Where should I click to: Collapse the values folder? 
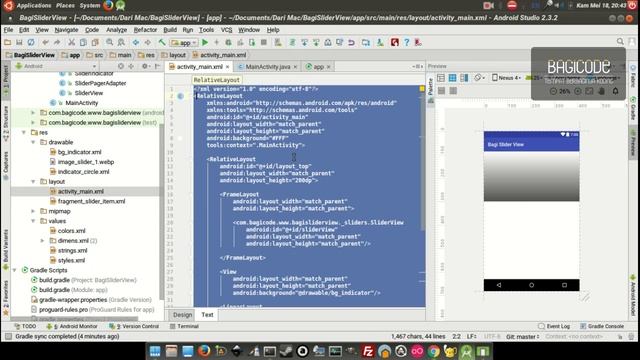[x=33, y=221]
